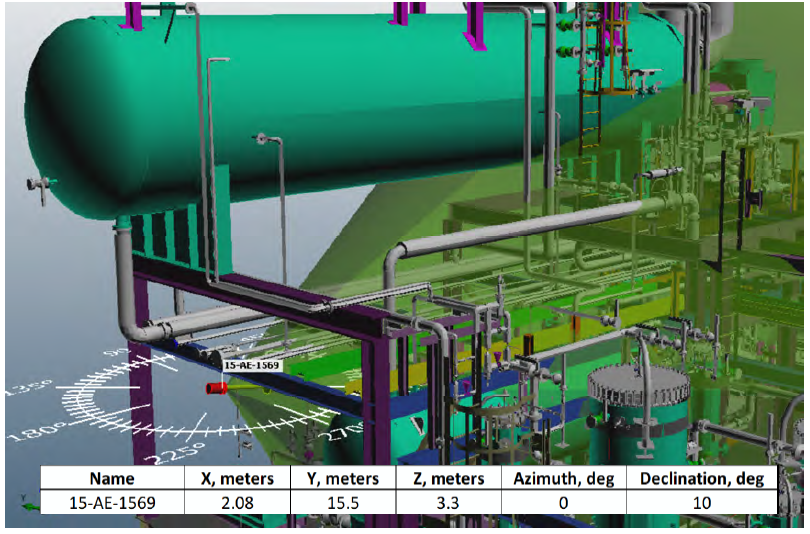Select the table cell reading 15-AE-1569
This screenshot has height=534, width=810.
112,502
